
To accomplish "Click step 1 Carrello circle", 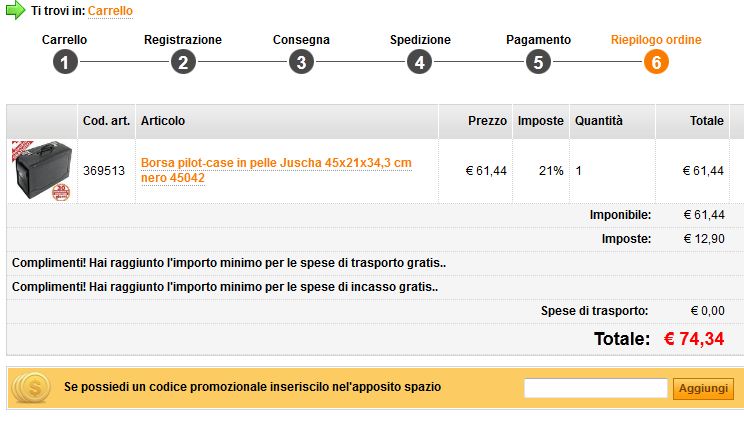I will [x=65, y=62].
